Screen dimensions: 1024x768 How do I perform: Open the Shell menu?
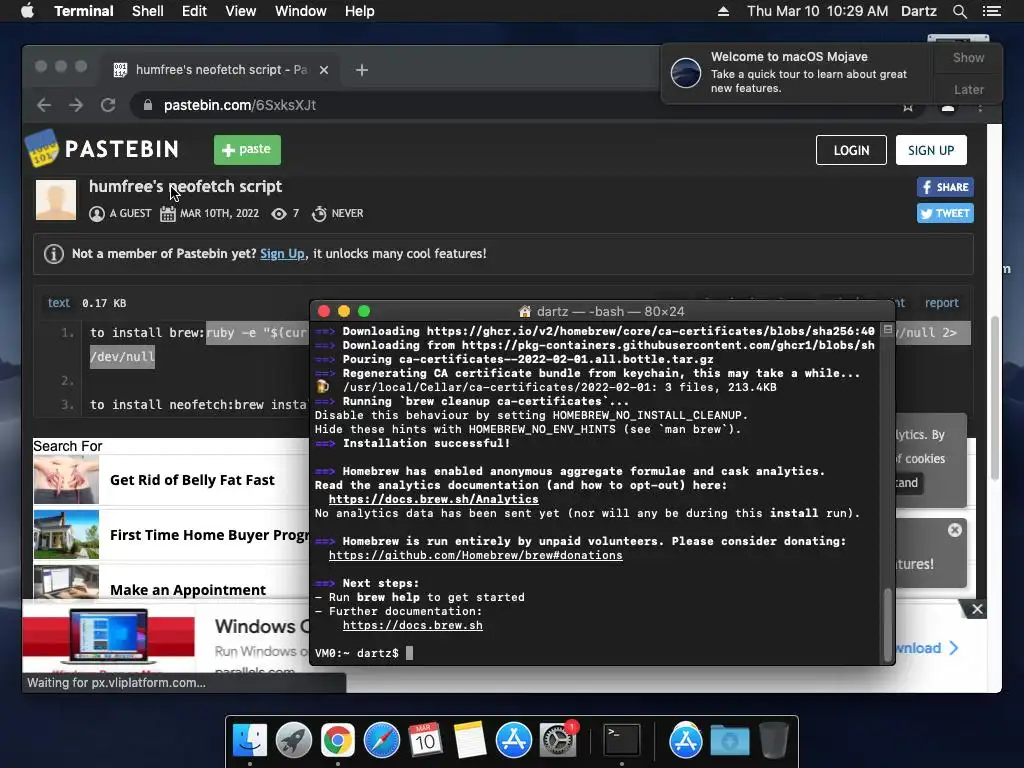pos(148,11)
